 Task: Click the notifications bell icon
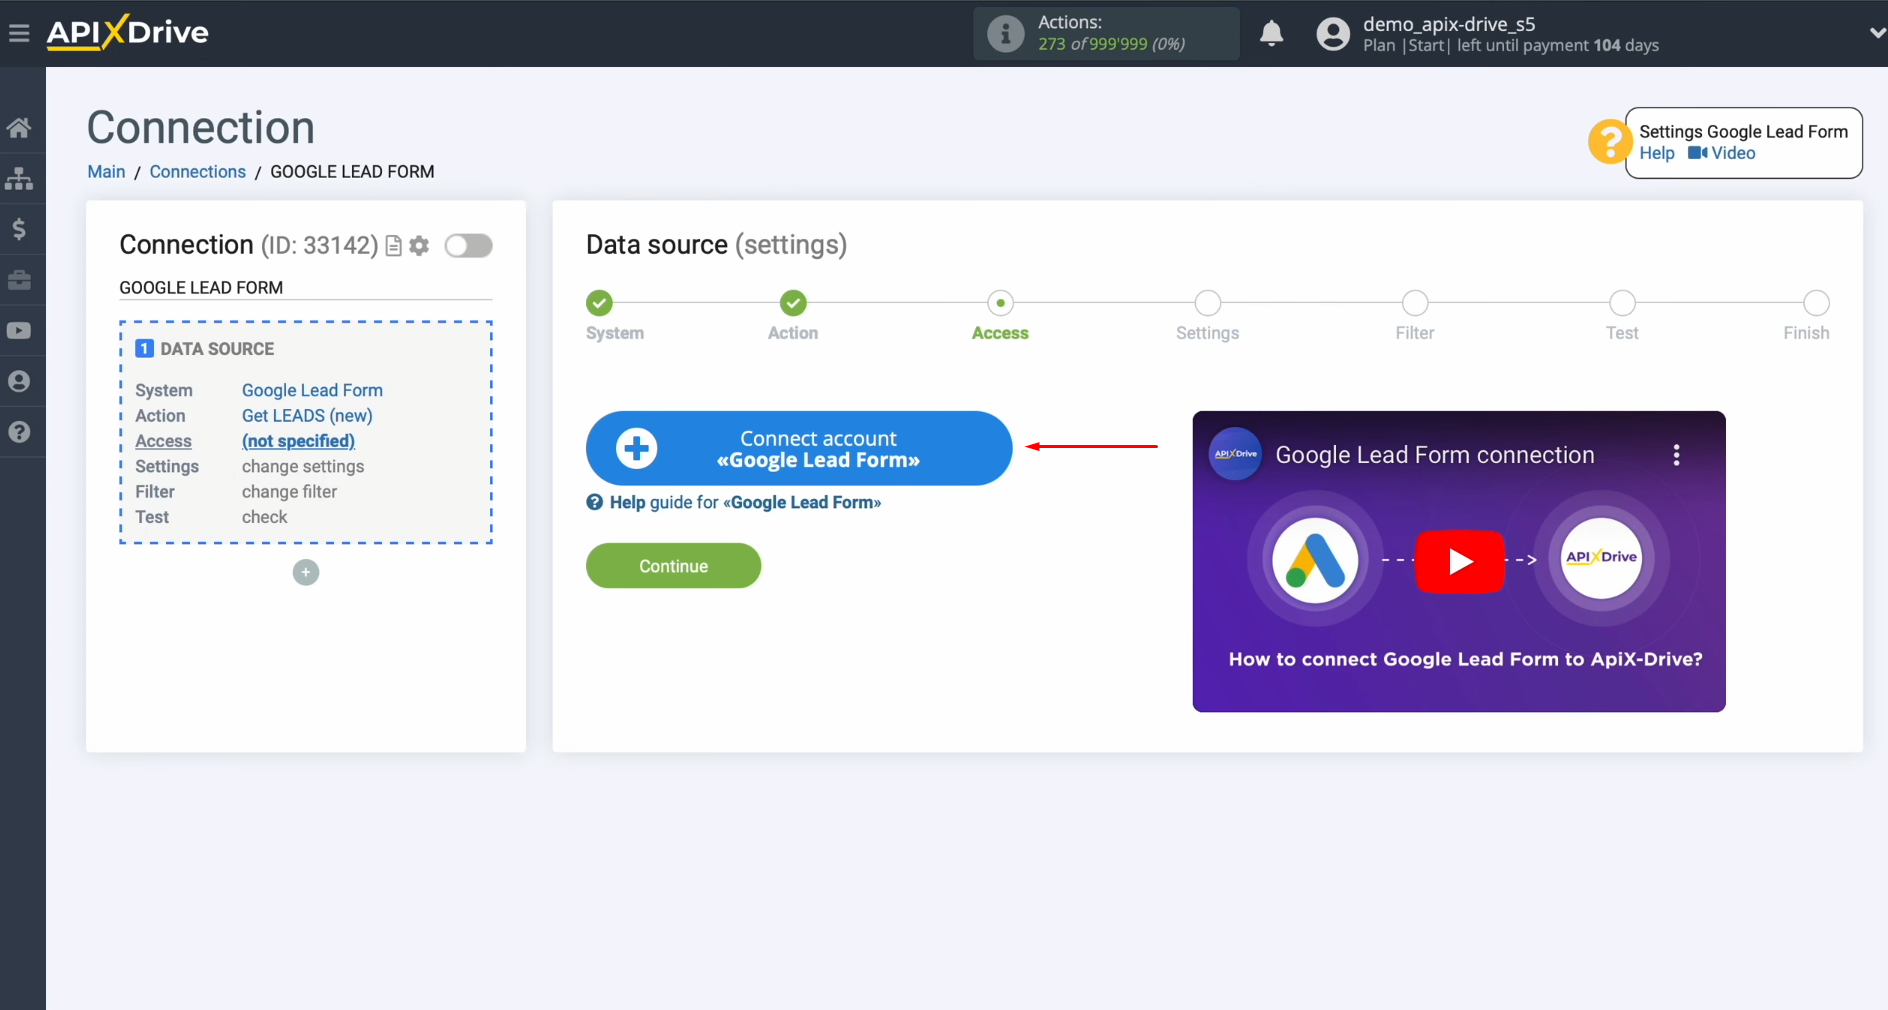(x=1271, y=33)
